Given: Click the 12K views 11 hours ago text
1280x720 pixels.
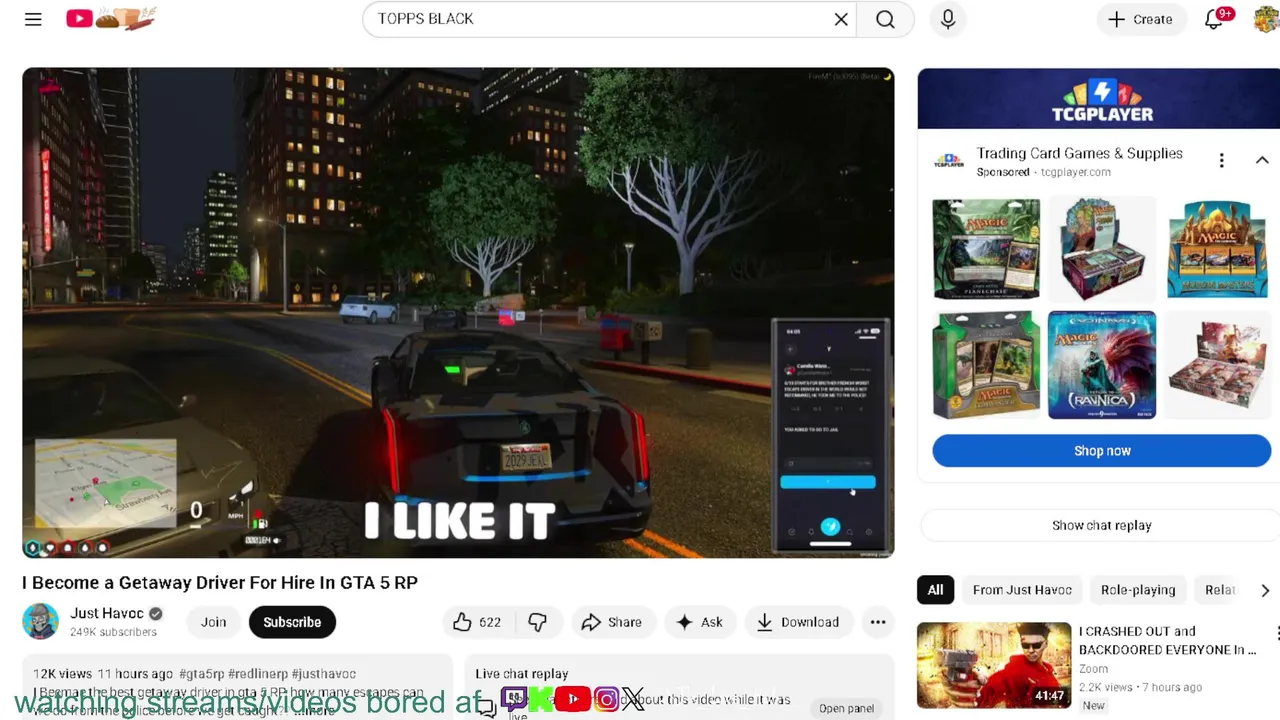Looking at the screenshot, I should click(x=103, y=674).
